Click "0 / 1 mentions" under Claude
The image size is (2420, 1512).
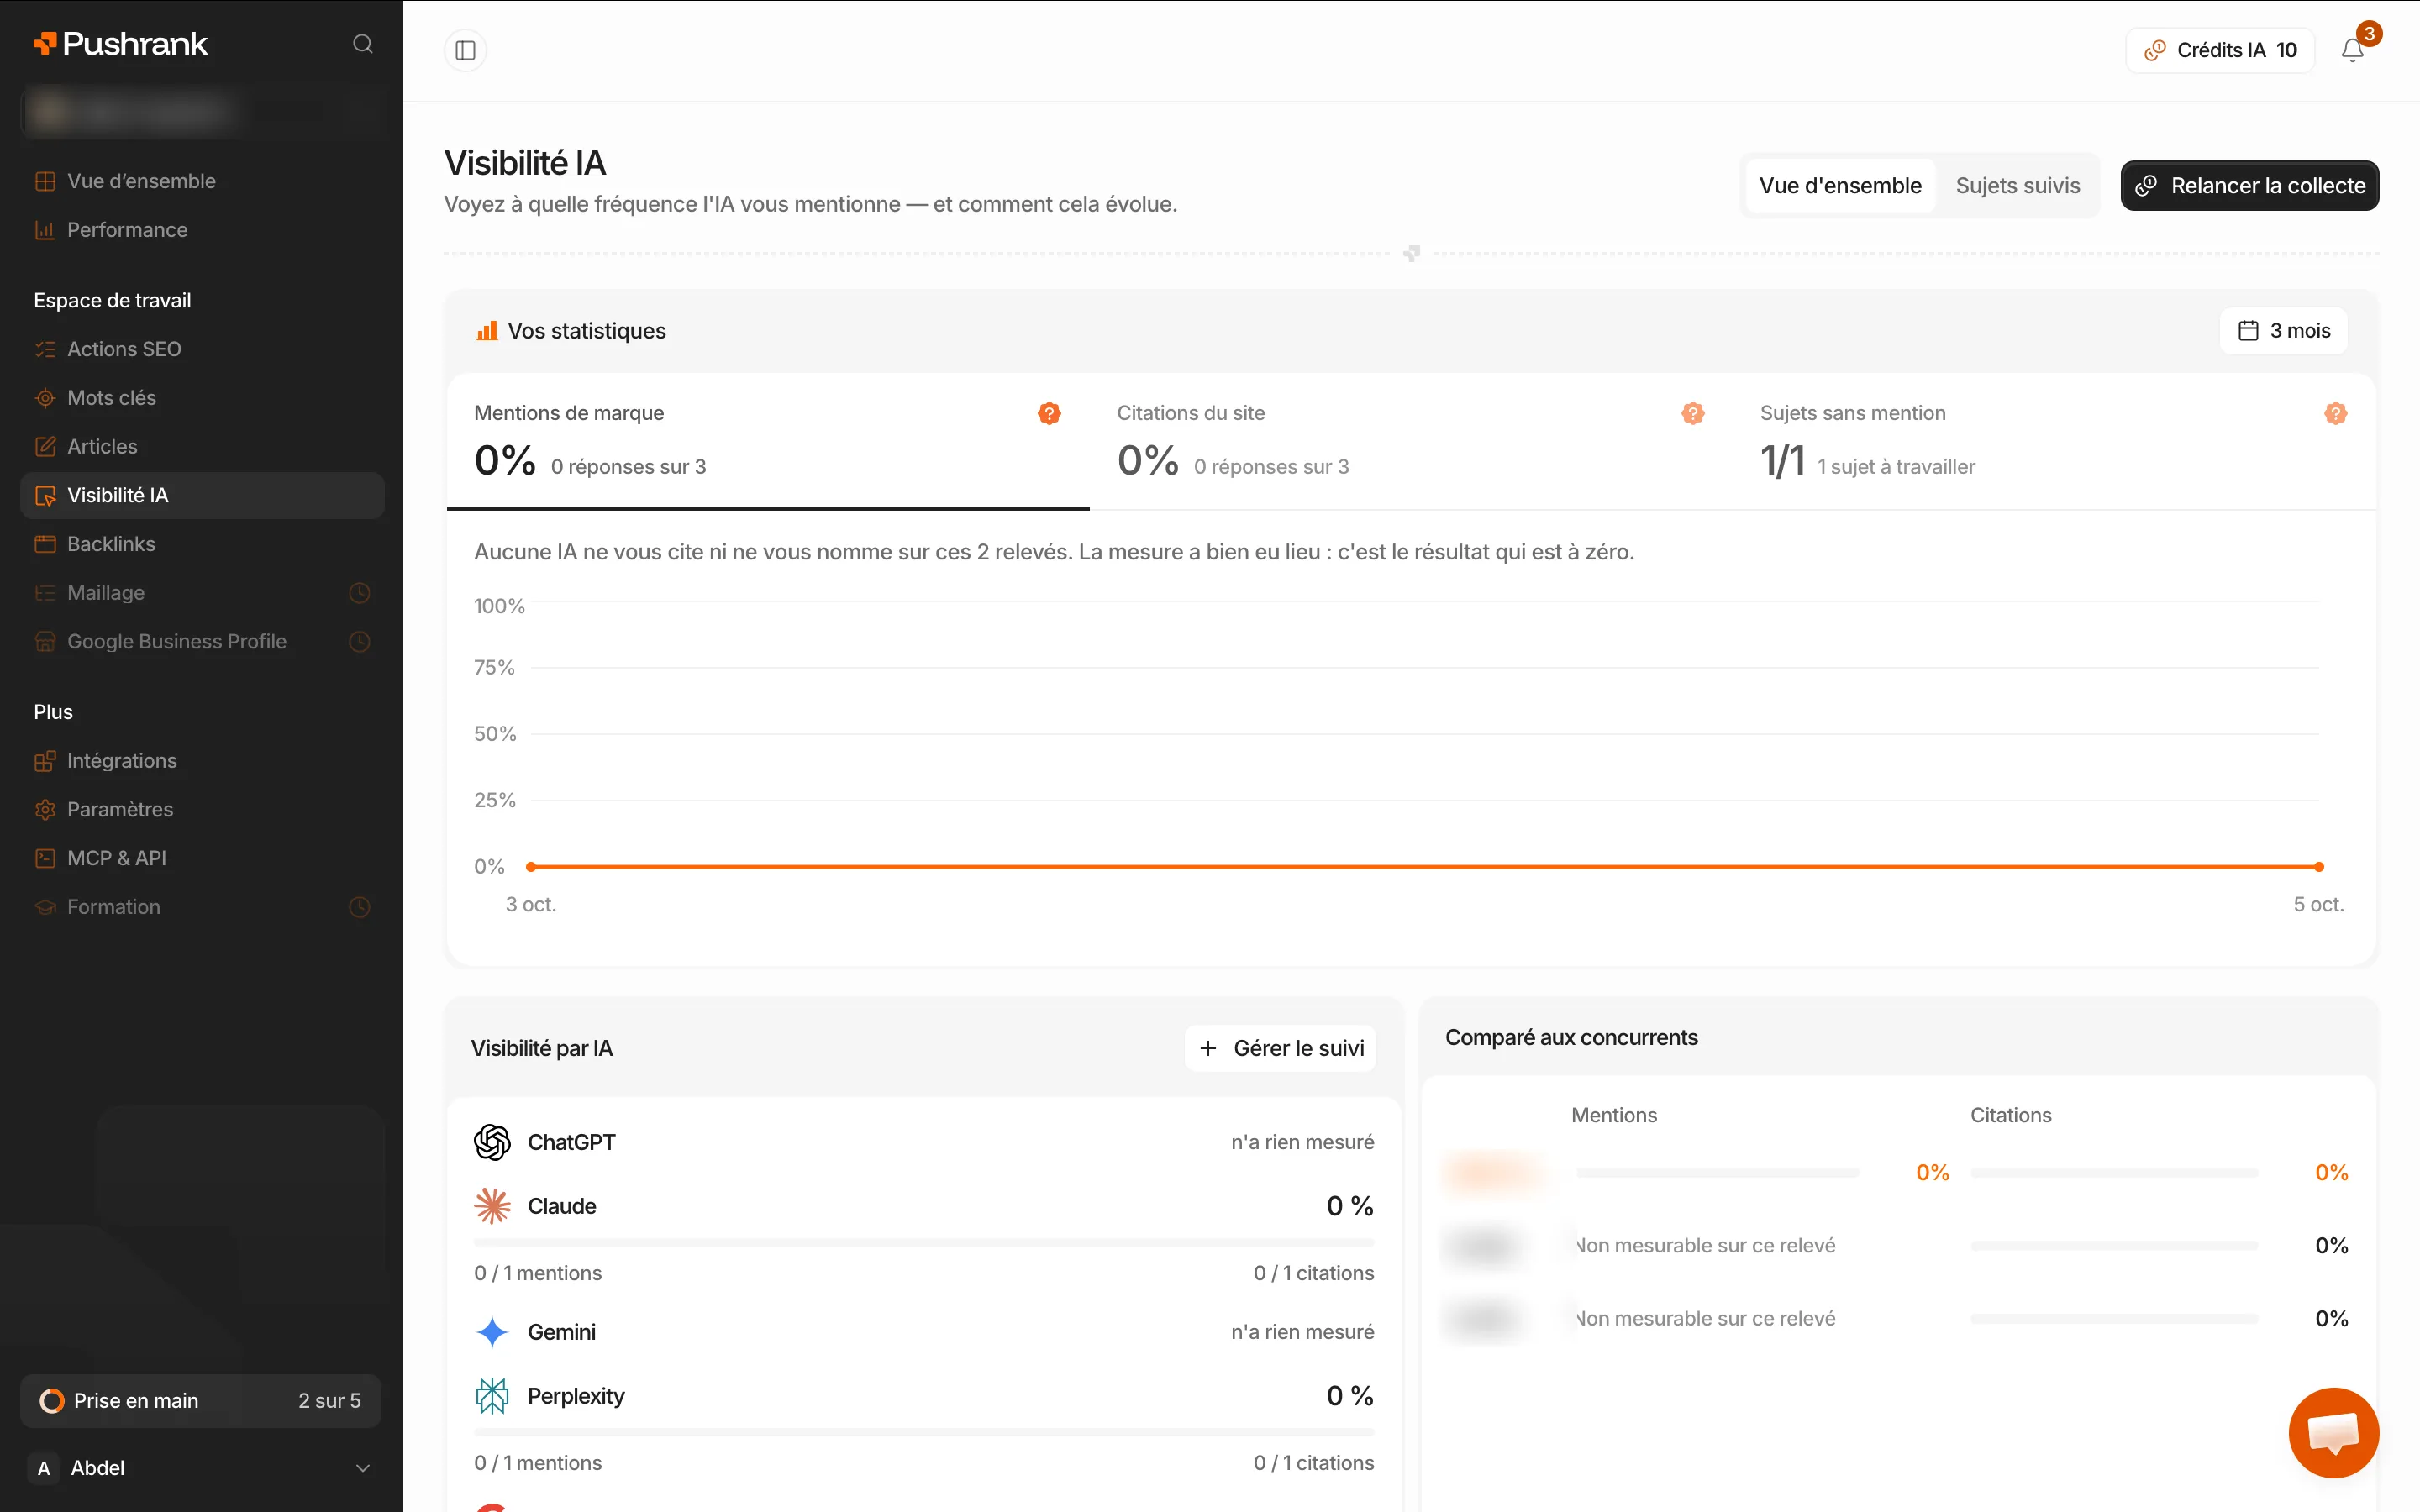click(538, 1273)
